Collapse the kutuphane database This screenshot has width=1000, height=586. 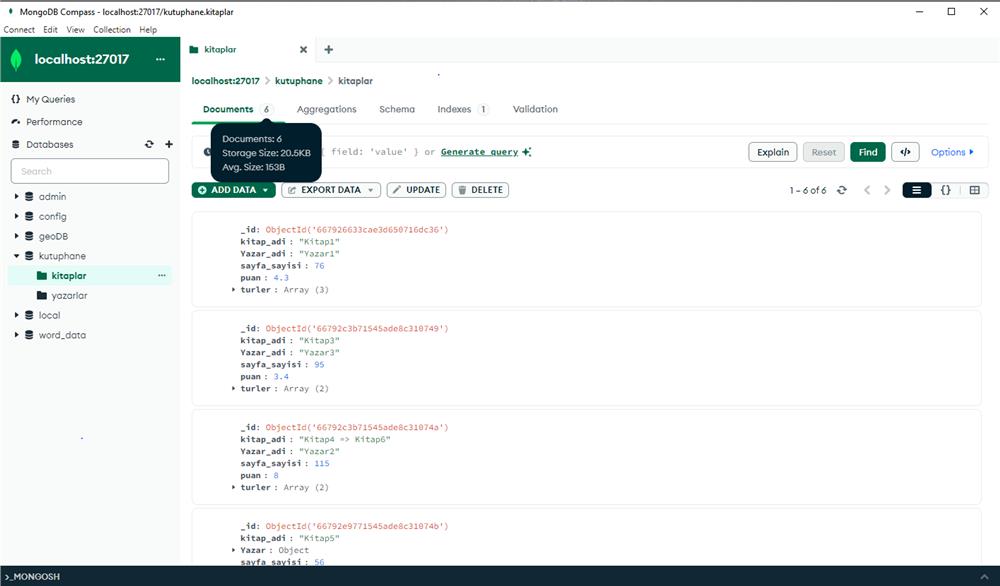pos(17,256)
